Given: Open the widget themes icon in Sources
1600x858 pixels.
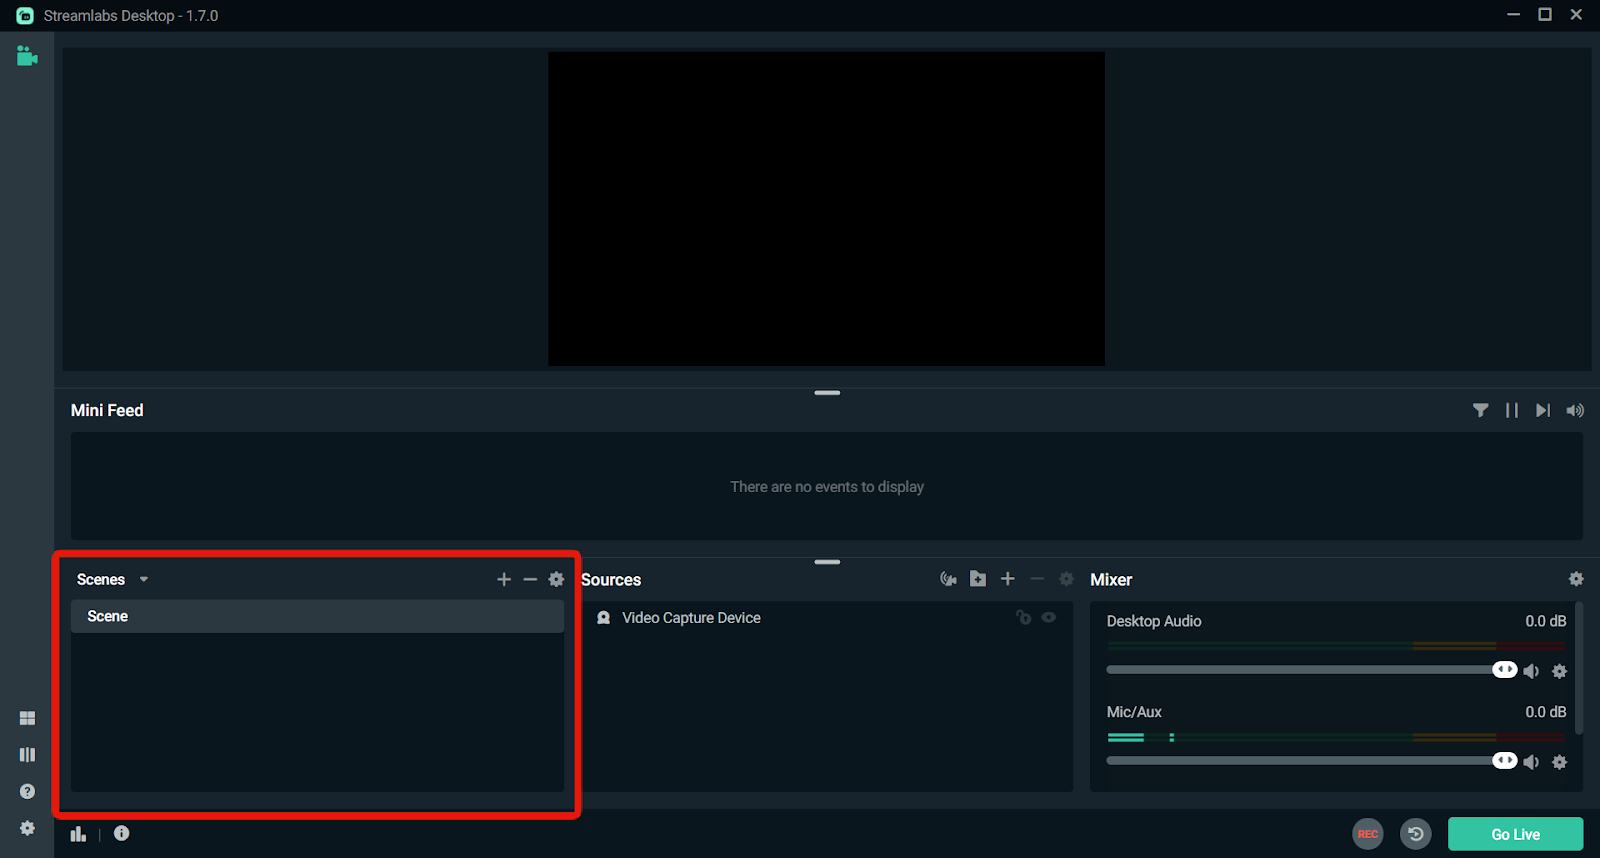Looking at the screenshot, I should click(x=948, y=579).
